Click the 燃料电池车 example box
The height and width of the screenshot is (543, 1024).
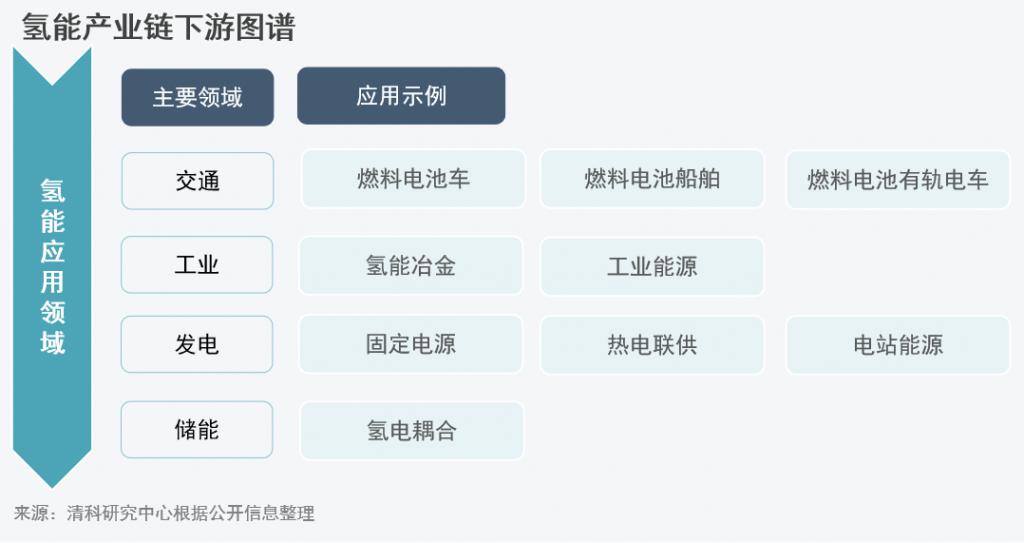(413, 179)
